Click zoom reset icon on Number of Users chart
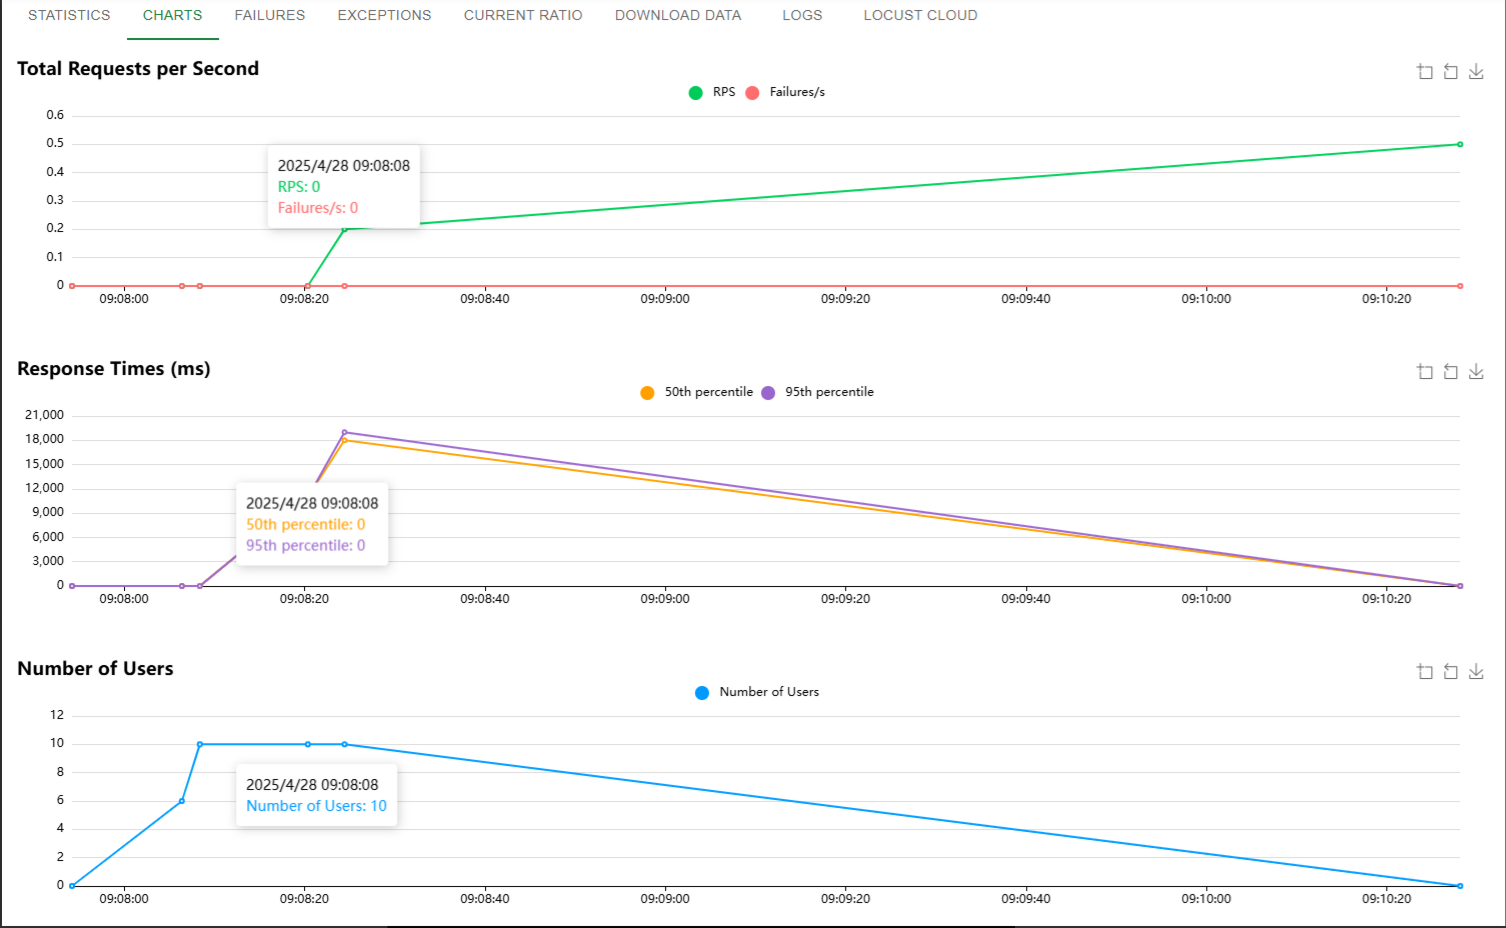 (x=1450, y=671)
